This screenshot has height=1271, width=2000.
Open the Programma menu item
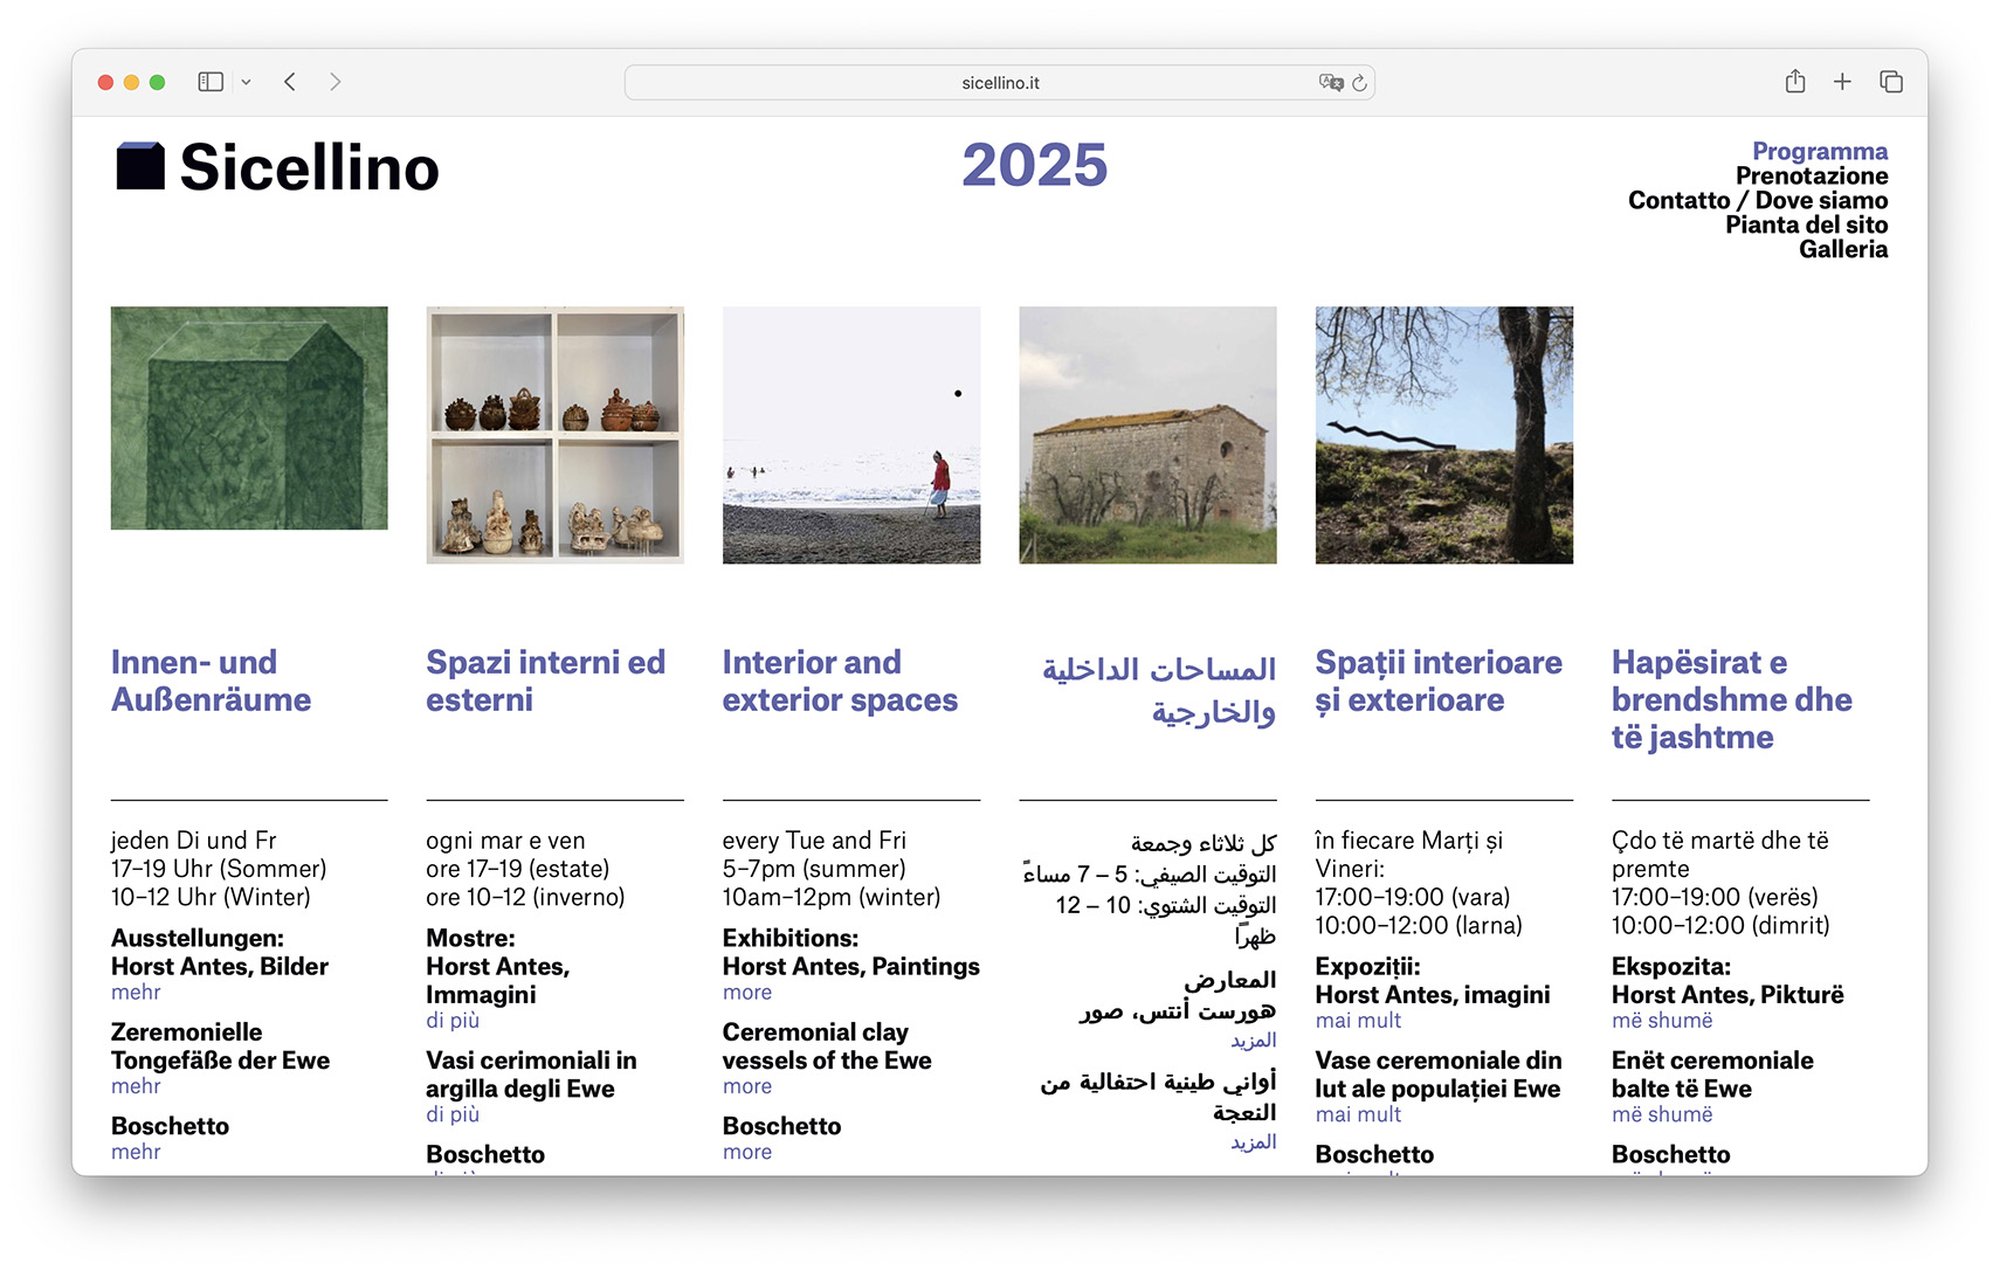point(1819,151)
